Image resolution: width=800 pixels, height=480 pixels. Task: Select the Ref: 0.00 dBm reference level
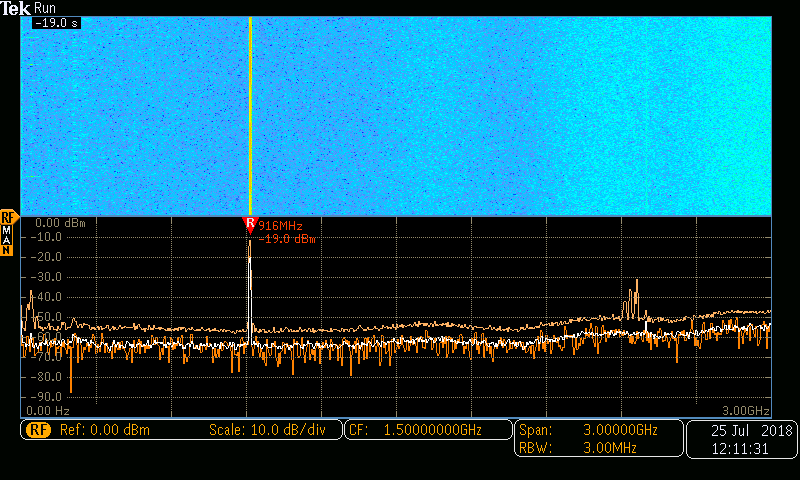point(105,430)
